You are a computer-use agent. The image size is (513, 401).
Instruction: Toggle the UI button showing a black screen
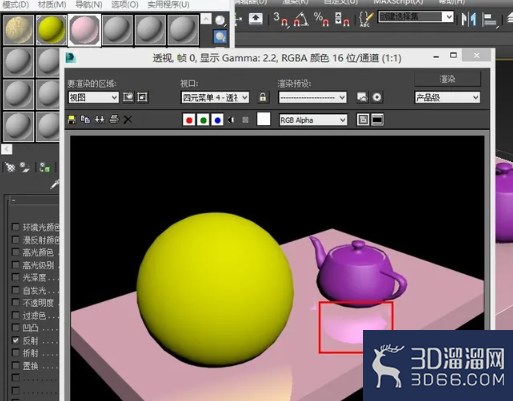(377, 120)
